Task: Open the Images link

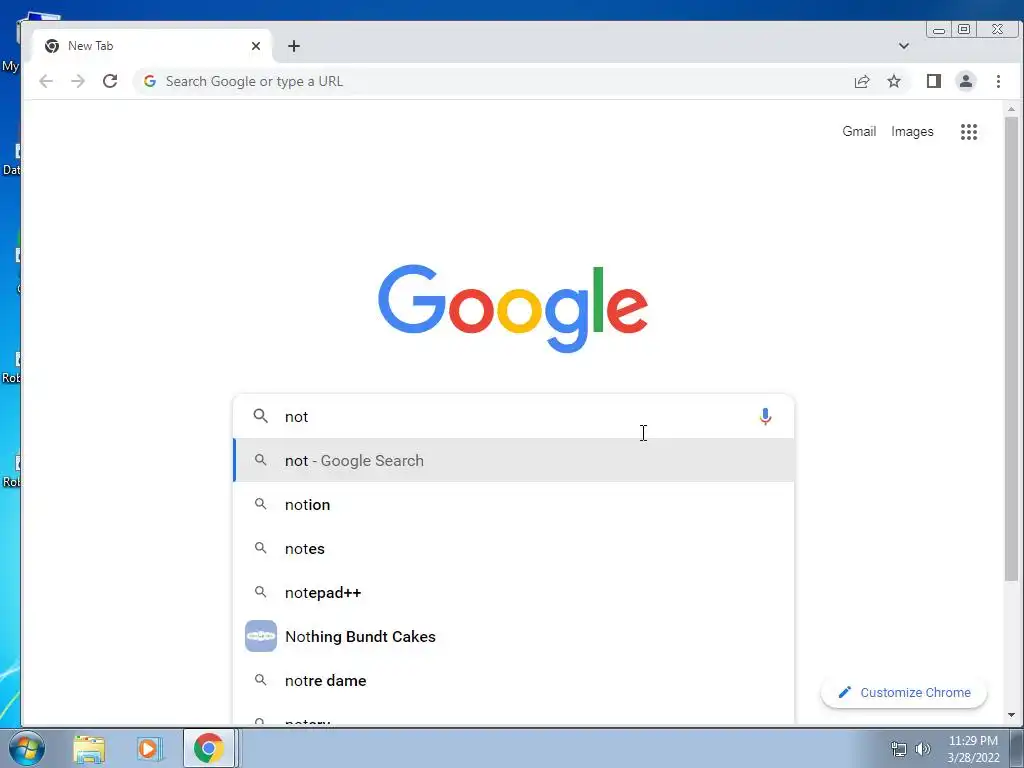Action: click(x=912, y=131)
